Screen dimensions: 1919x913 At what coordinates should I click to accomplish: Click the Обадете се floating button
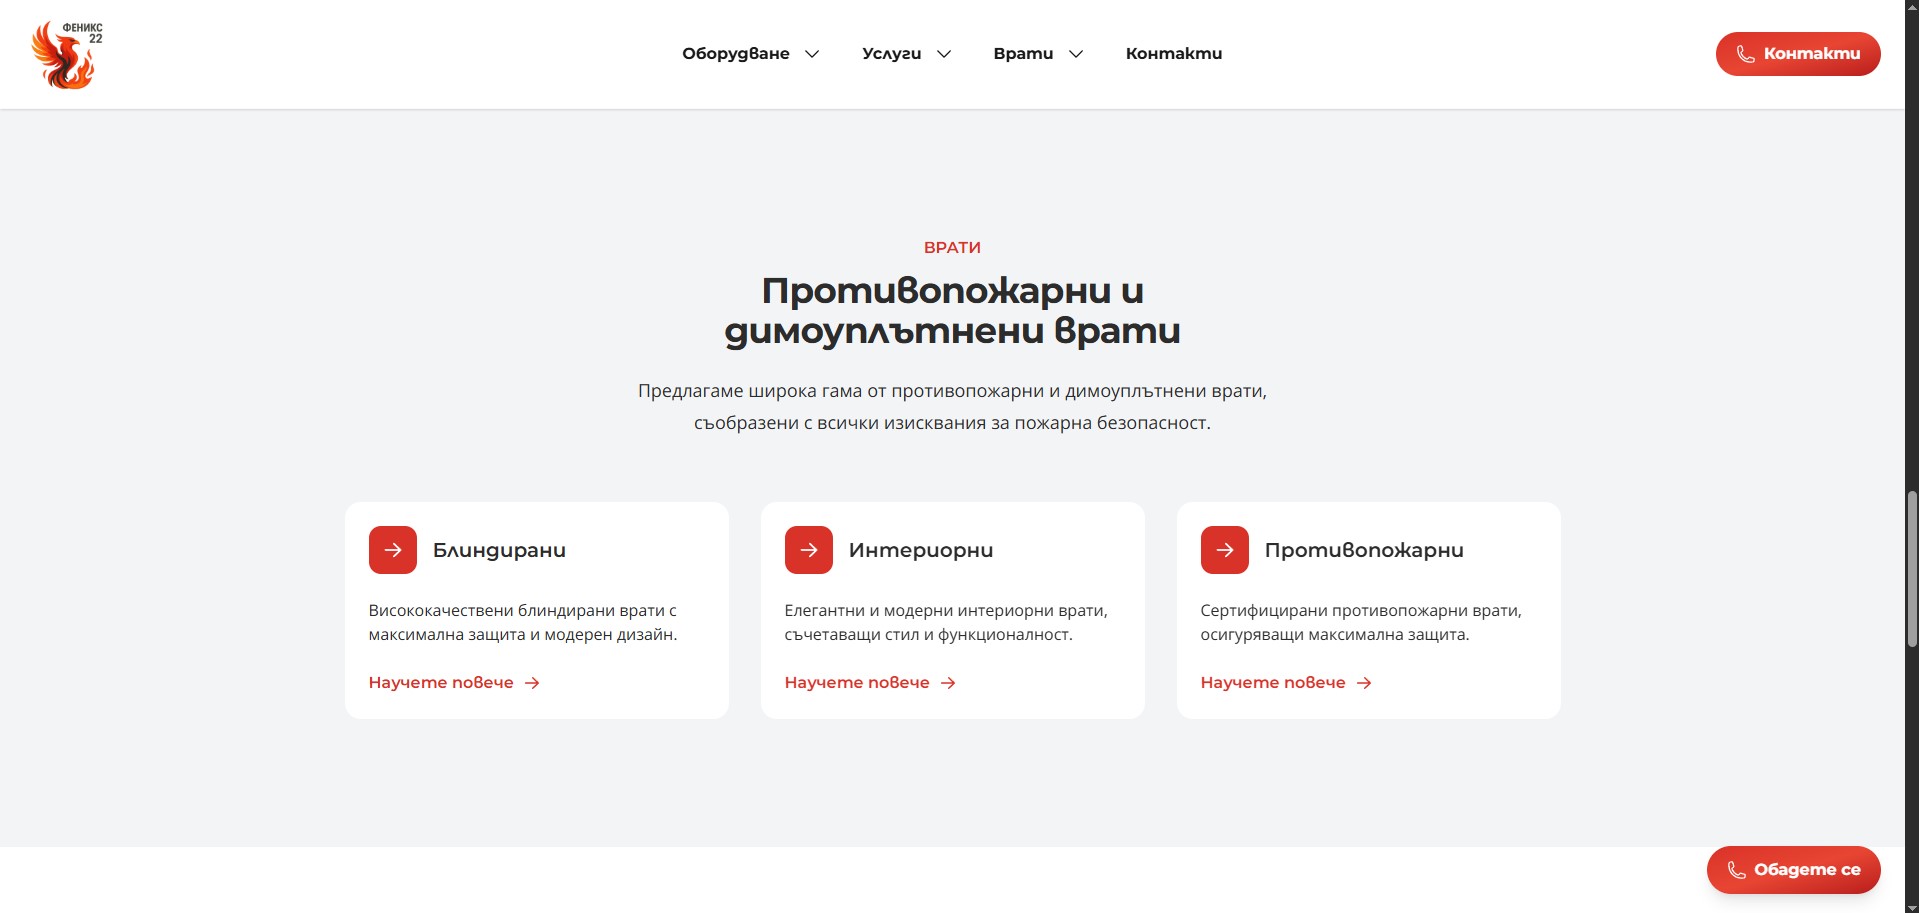(x=1793, y=869)
